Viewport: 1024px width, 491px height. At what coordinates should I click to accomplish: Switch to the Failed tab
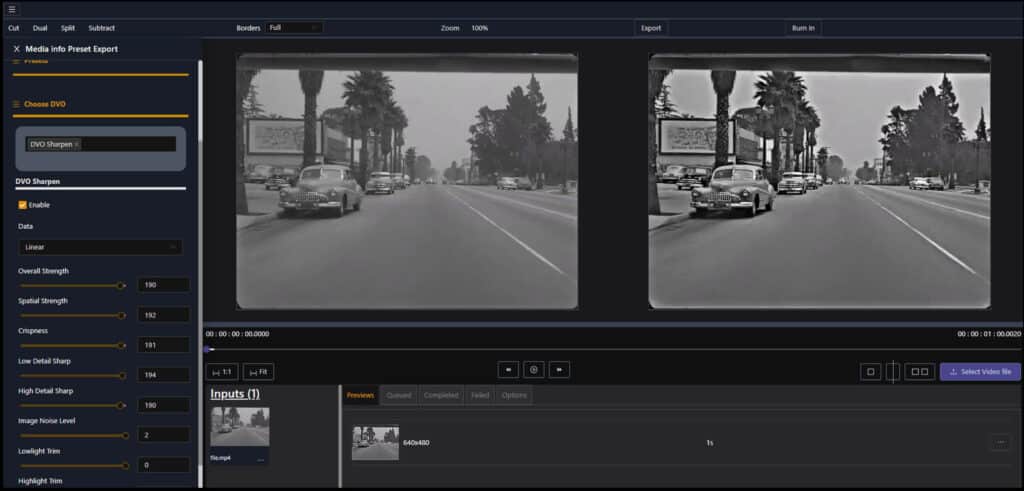[480, 395]
